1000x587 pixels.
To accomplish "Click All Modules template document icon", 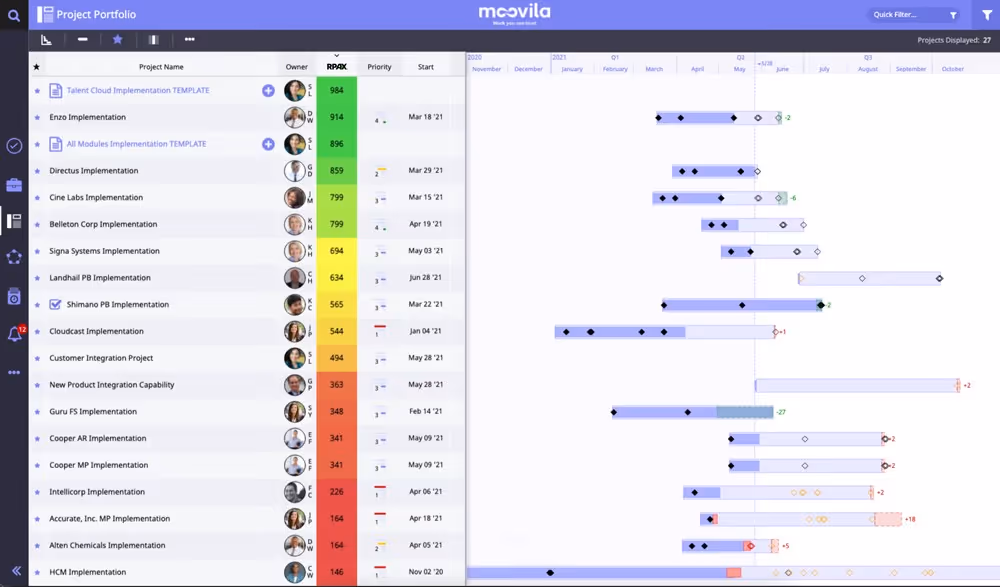I will point(55,144).
